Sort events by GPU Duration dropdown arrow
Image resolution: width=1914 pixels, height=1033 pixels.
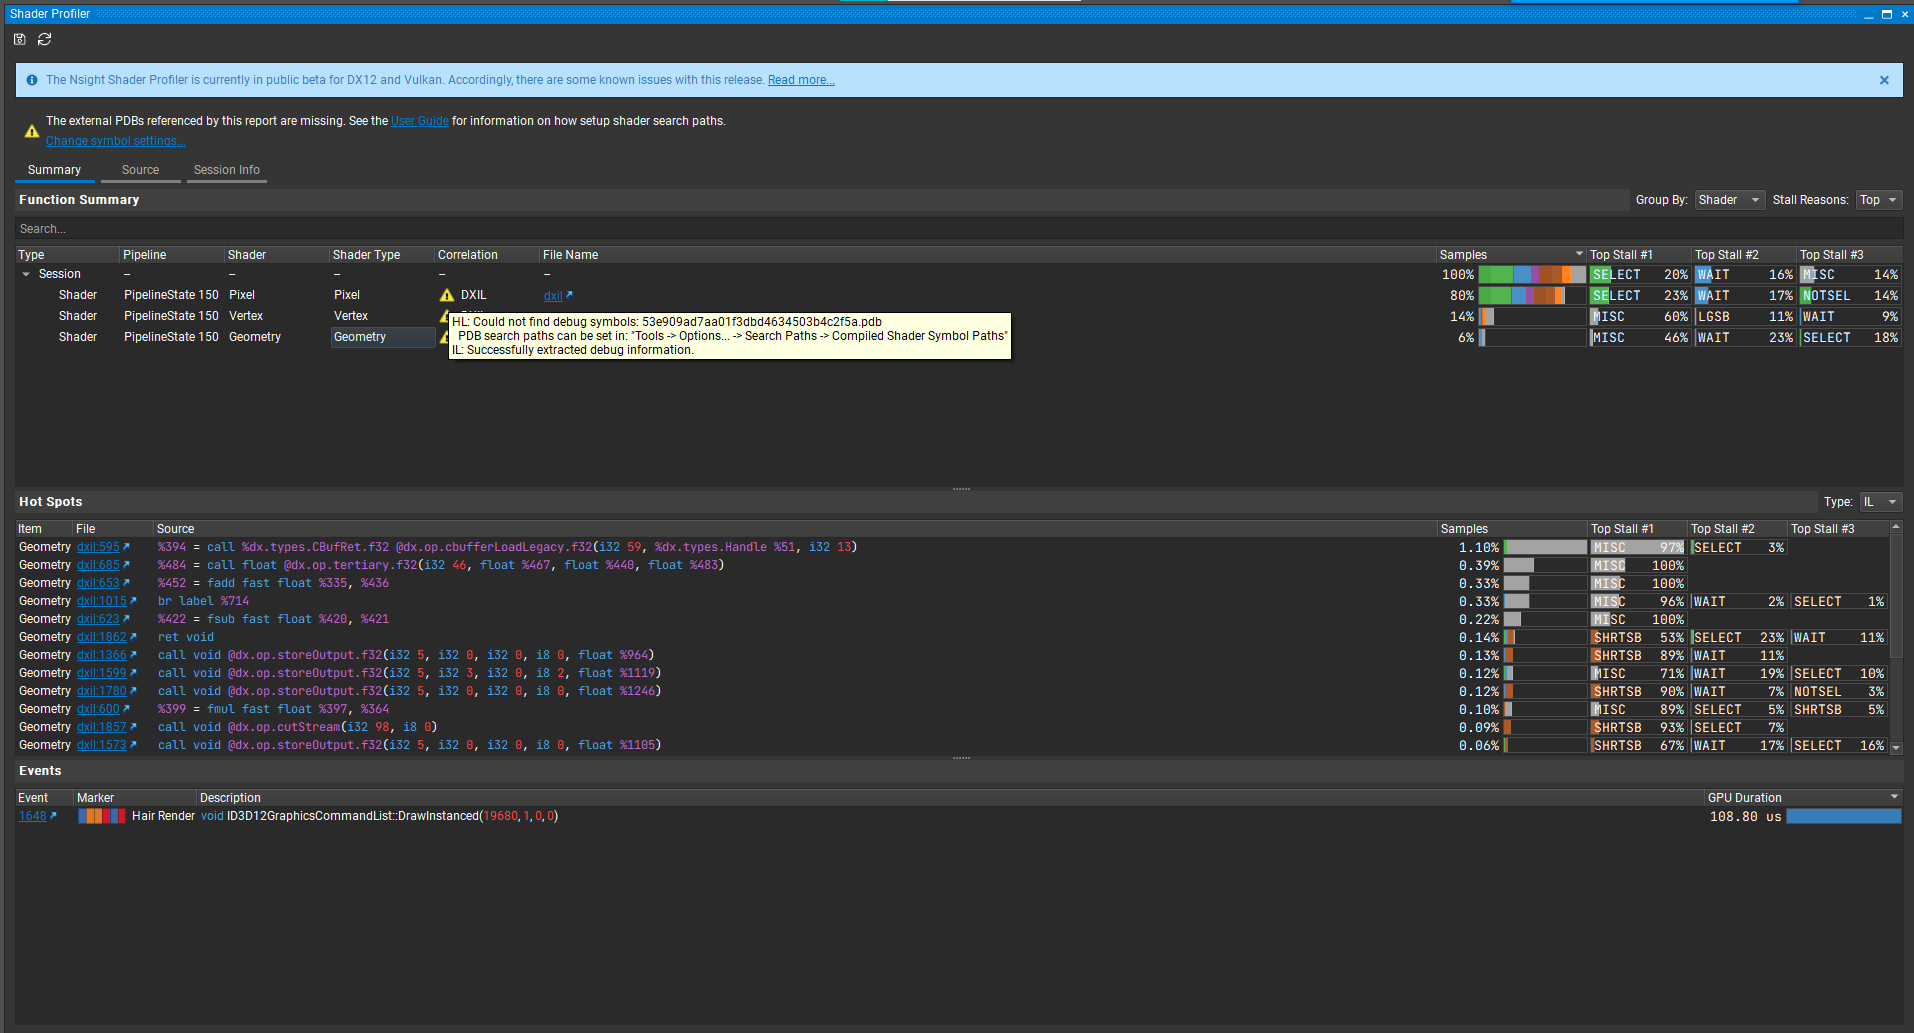pos(1894,797)
